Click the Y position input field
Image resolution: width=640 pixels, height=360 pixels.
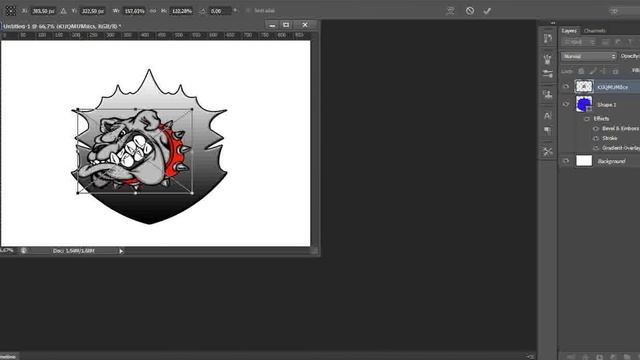[x=93, y=11]
